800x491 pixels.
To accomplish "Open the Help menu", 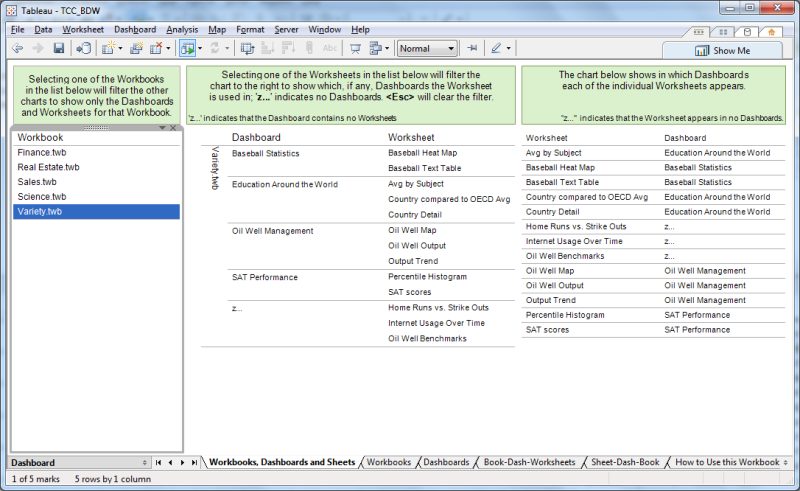I will pyautogui.click(x=360, y=30).
